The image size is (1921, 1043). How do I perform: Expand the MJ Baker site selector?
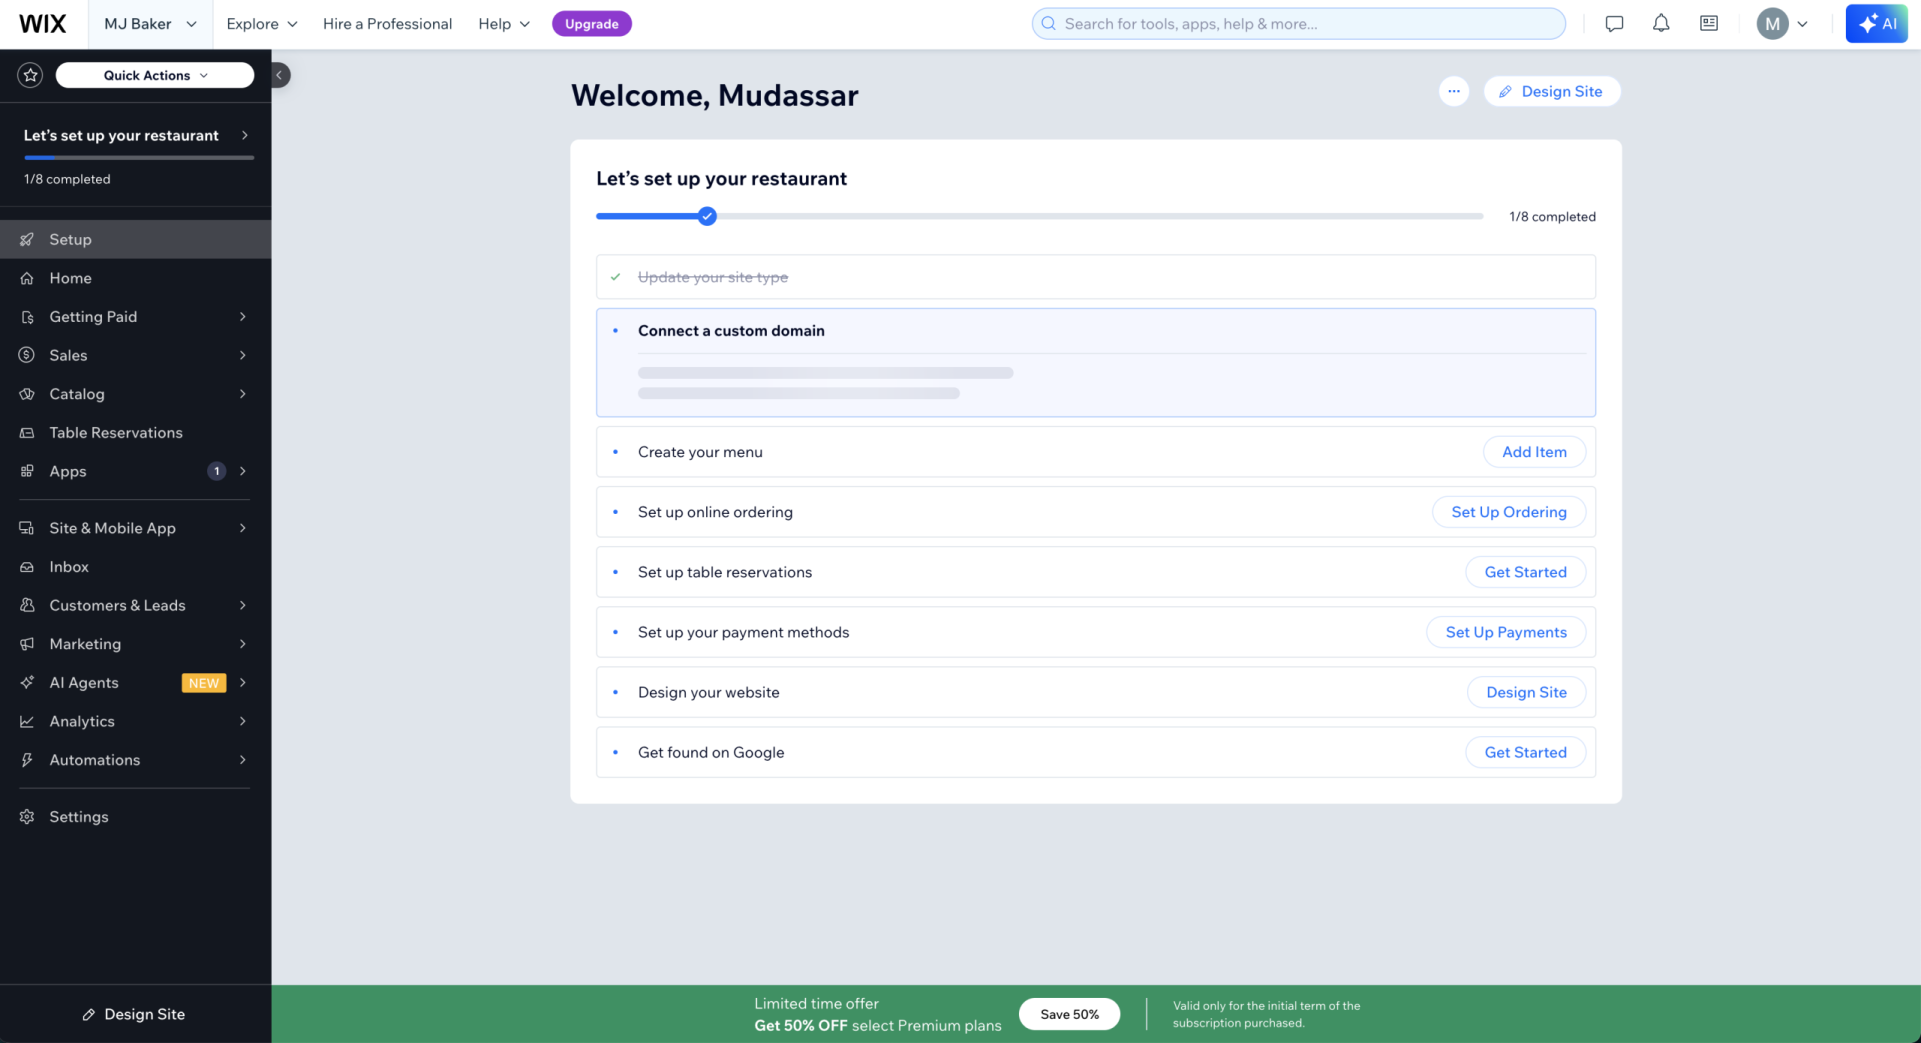click(150, 24)
